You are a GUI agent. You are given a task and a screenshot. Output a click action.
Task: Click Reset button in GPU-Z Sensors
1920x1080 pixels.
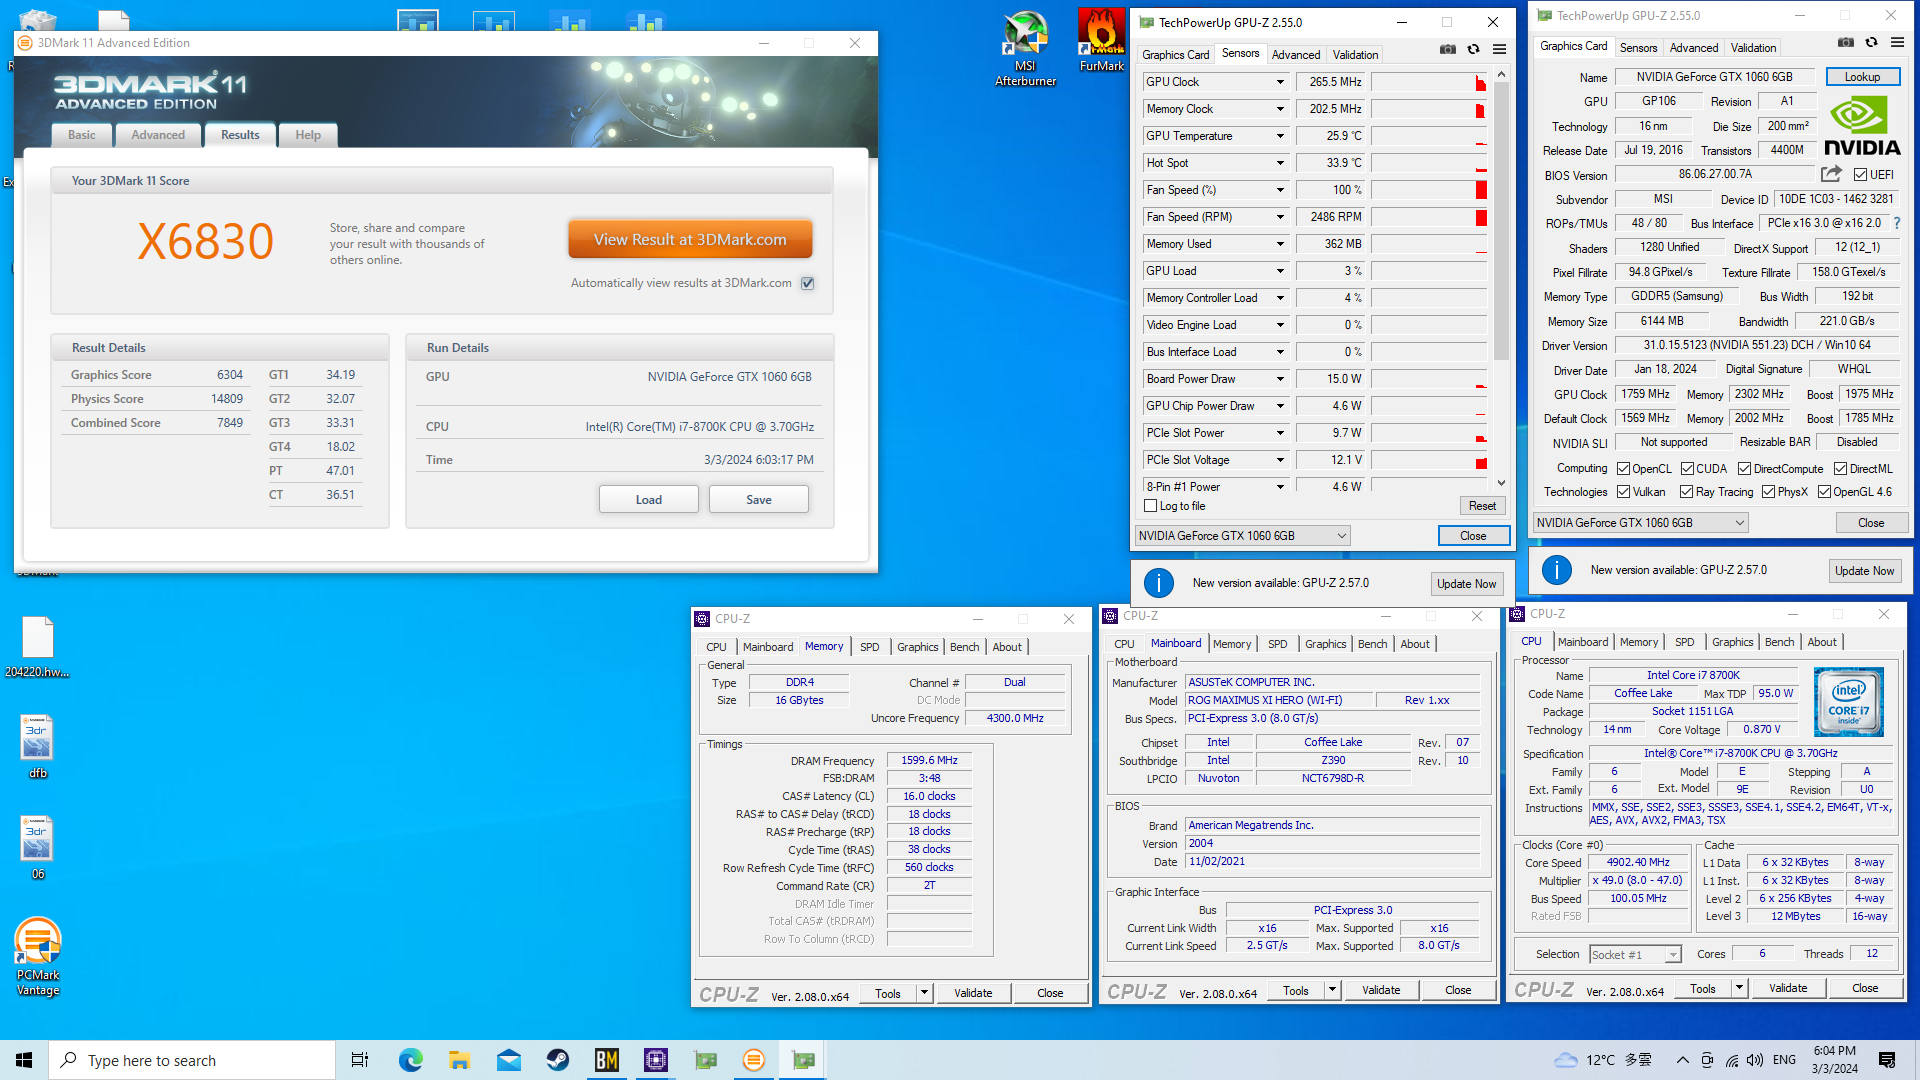pos(1482,506)
